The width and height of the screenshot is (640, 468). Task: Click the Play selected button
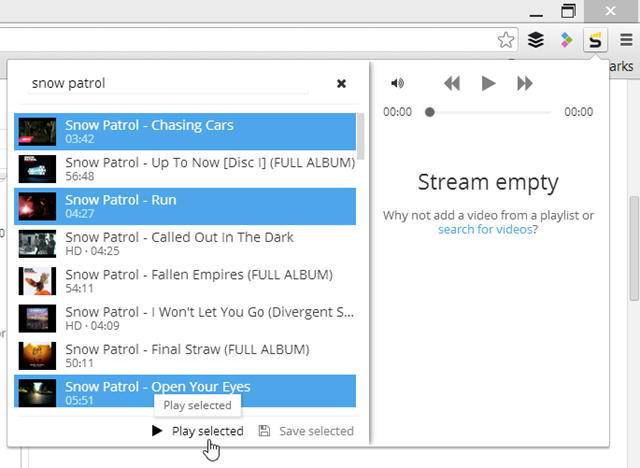198,431
